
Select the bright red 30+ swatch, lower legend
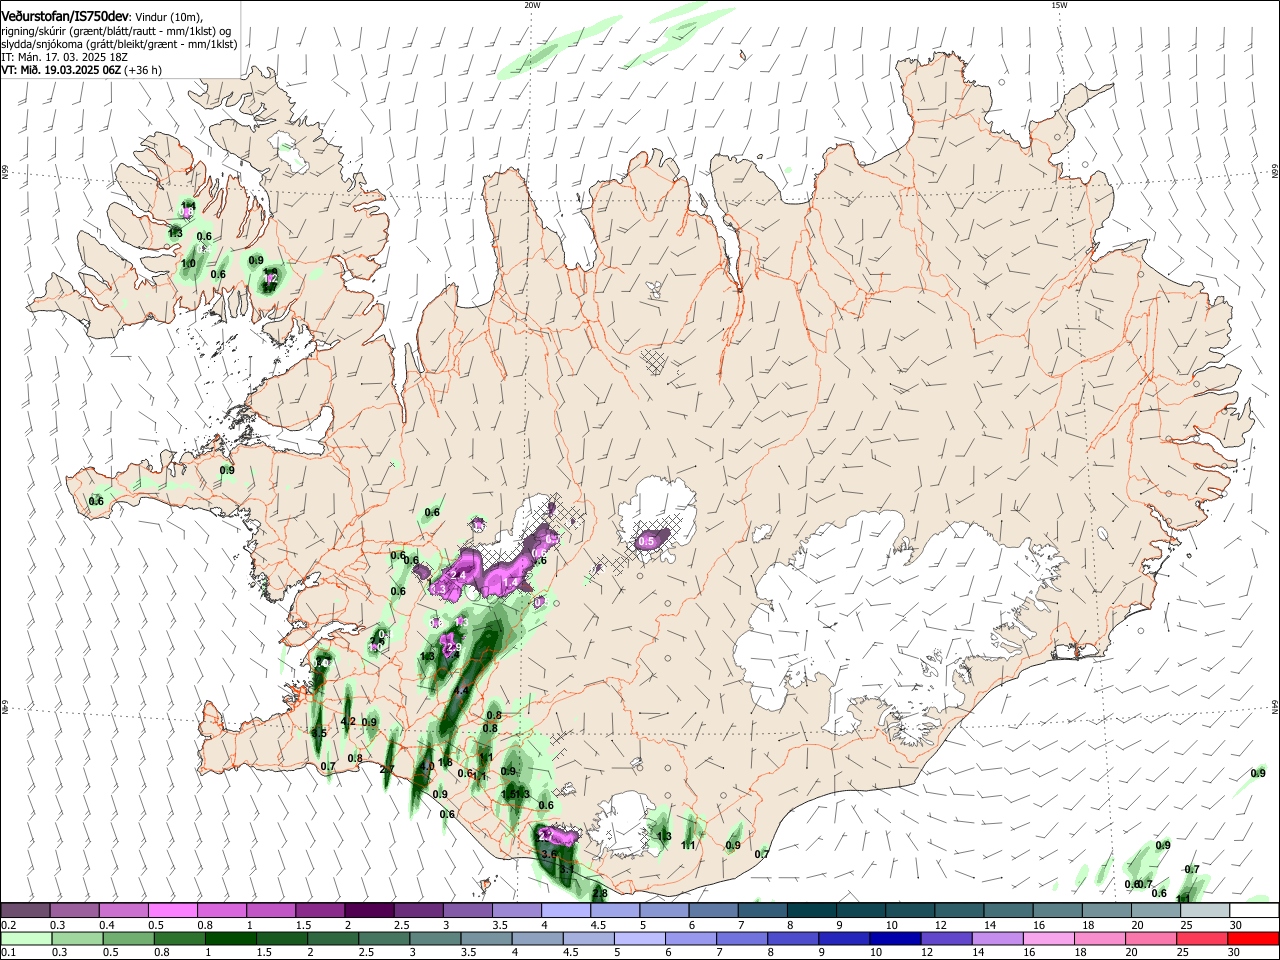pyautogui.click(x=1253, y=939)
